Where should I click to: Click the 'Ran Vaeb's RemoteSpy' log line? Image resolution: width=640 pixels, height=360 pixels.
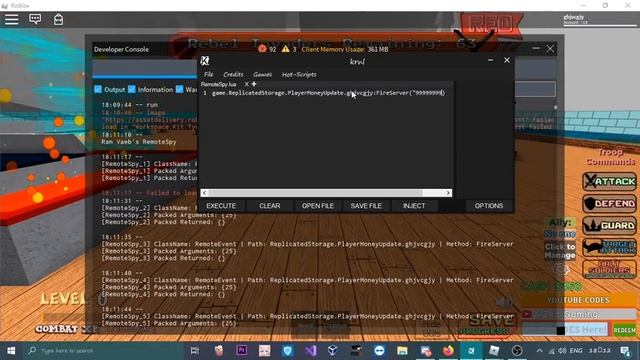(139, 142)
